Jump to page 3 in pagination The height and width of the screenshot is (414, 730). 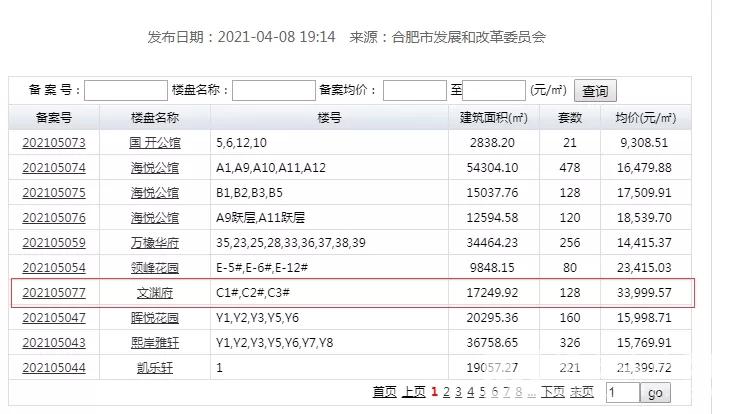click(x=459, y=392)
